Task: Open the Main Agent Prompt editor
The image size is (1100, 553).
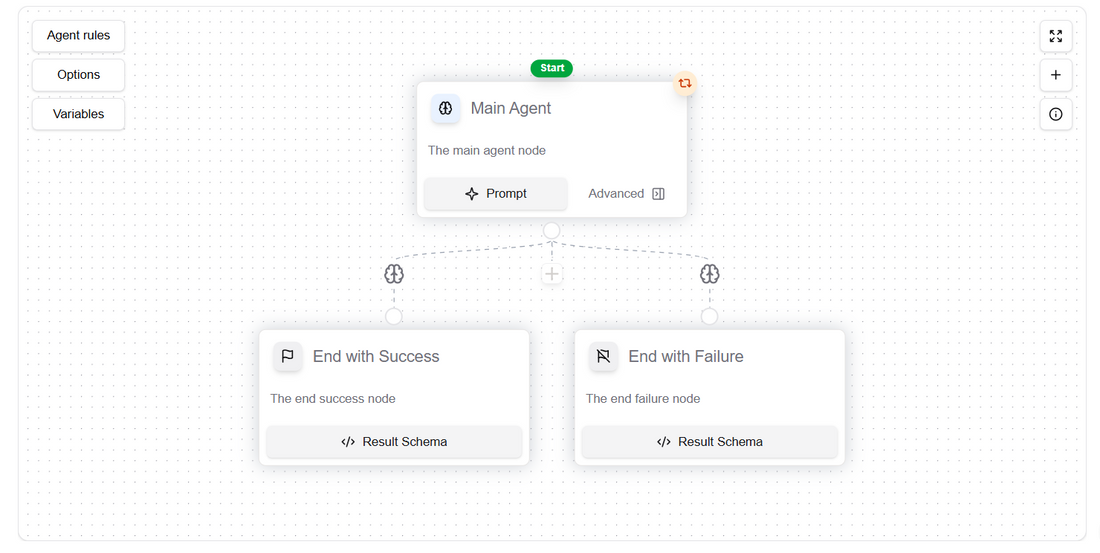Action: click(496, 194)
